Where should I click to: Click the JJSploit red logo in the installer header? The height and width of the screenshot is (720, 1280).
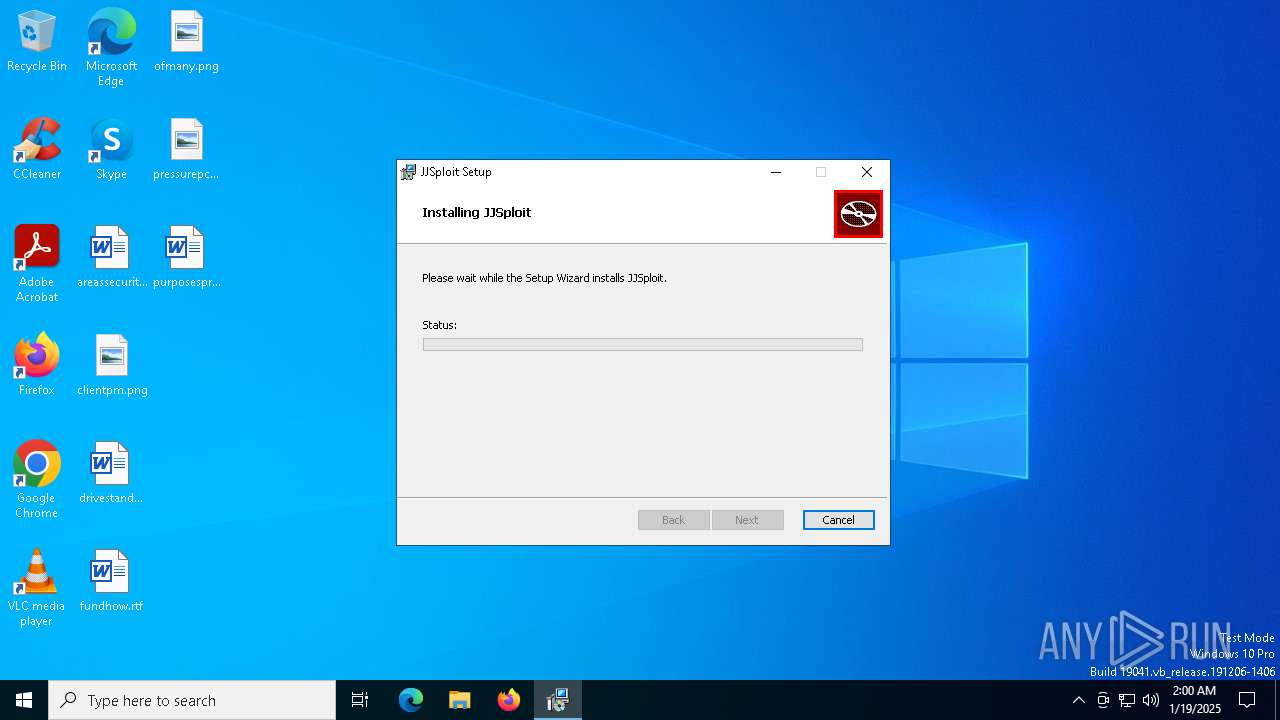858,214
